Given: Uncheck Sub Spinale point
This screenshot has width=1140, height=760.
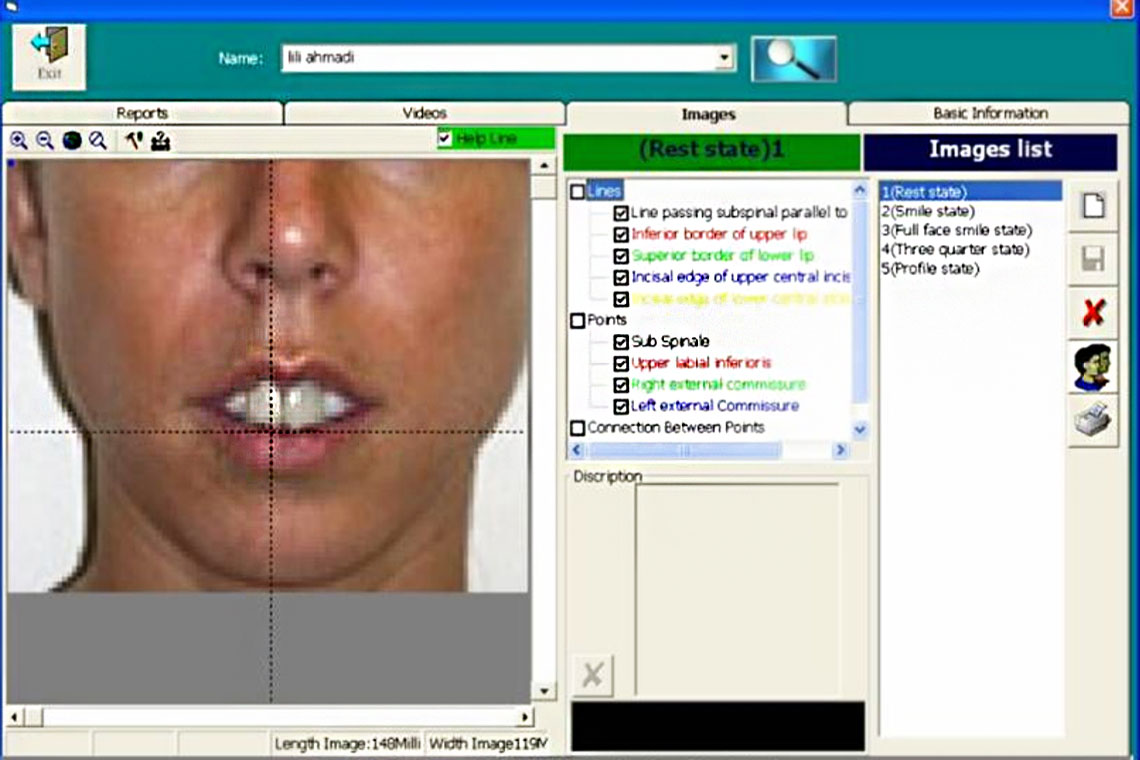Looking at the screenshot, I should [x=622, y=340].
